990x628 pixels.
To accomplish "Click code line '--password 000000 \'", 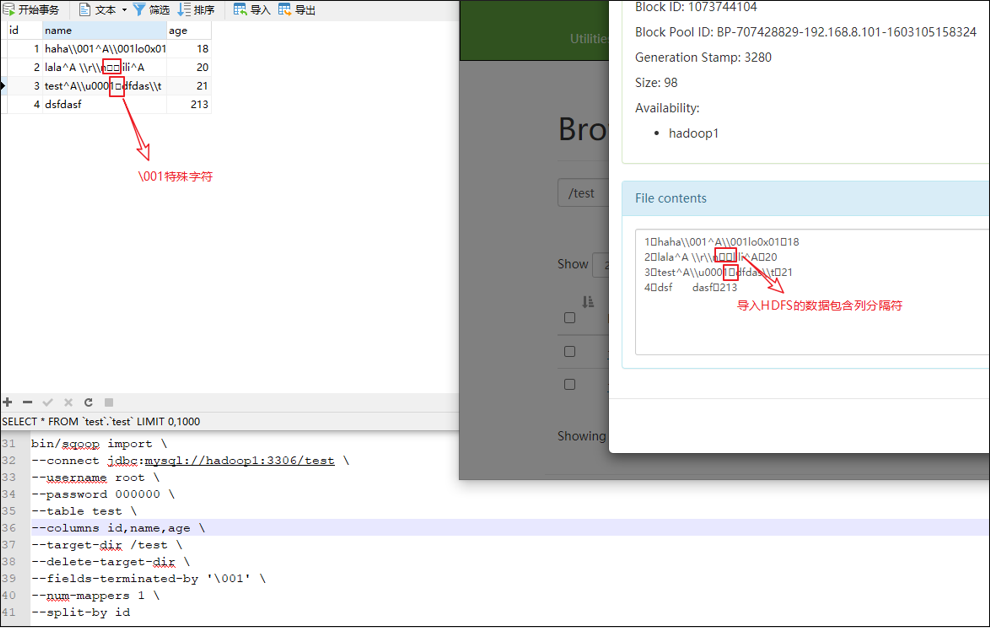I will pos(103,494).
